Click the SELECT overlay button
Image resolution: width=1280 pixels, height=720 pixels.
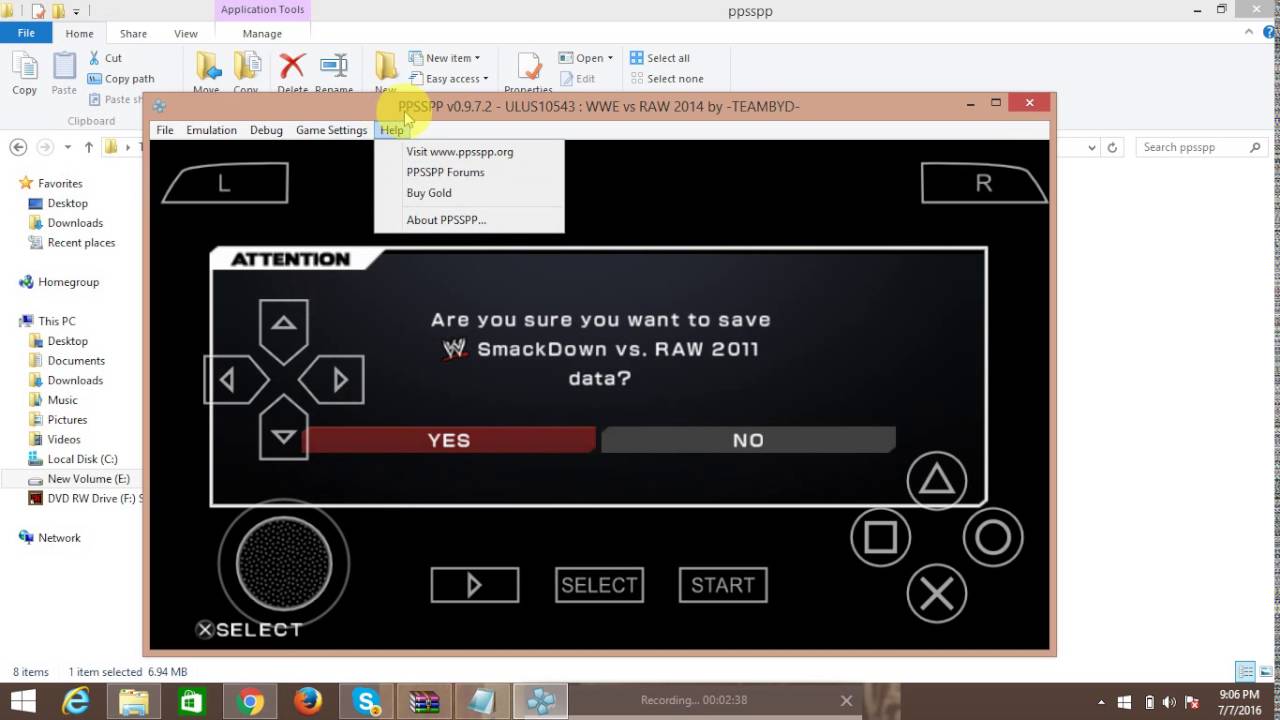(599, 585)
